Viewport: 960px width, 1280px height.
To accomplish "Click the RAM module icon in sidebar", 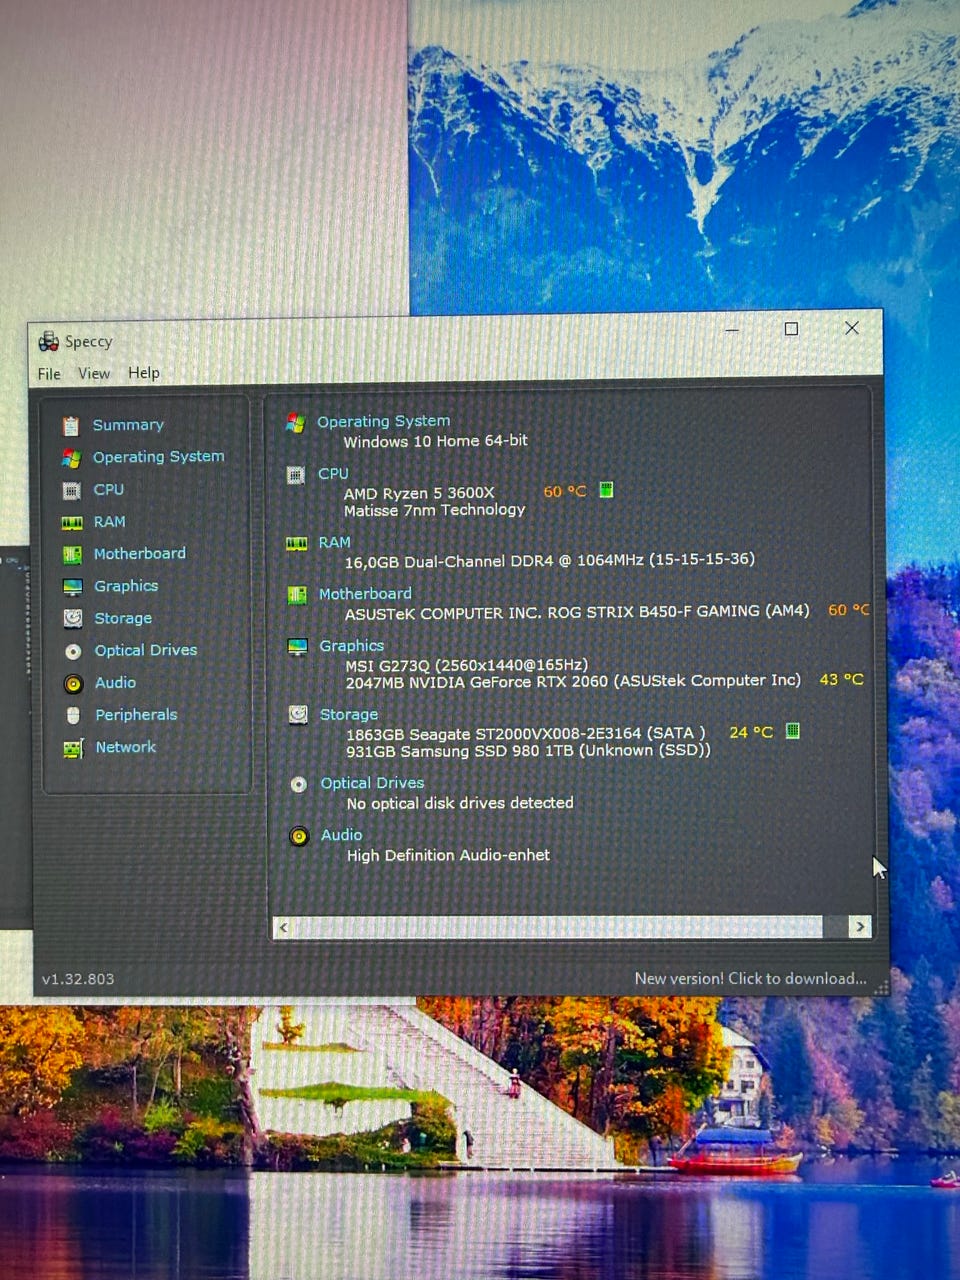I will coord(72,523).
